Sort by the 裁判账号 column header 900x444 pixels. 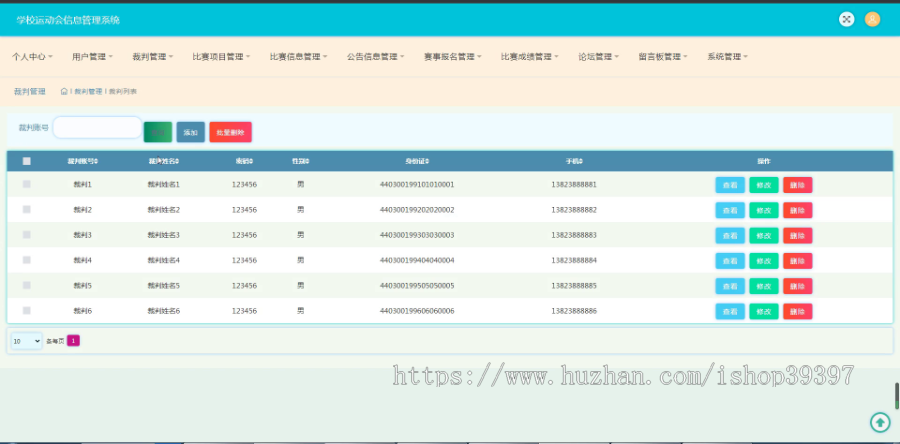coord(83,161)
